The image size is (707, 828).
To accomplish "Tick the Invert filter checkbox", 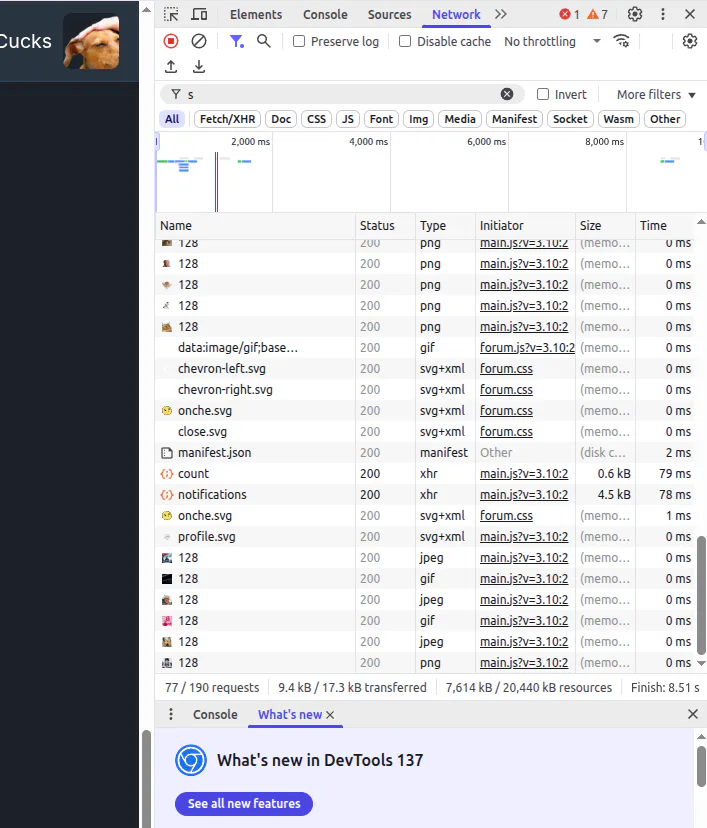I will pyautogui.click(x=543, y=94).
